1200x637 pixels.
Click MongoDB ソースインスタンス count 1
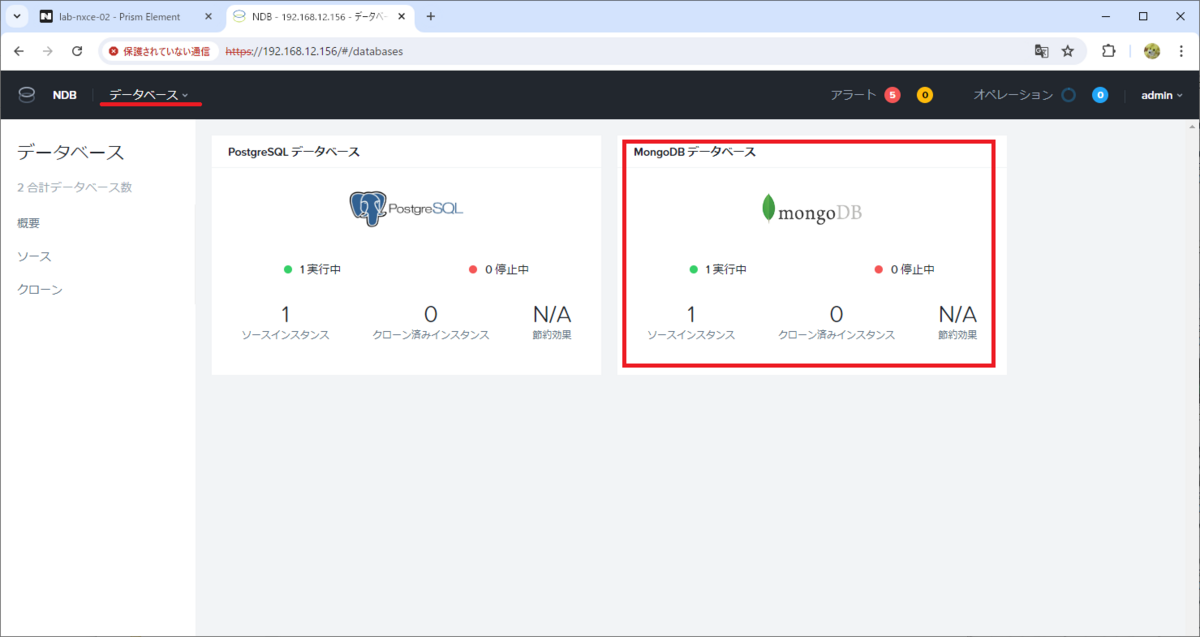690,314
